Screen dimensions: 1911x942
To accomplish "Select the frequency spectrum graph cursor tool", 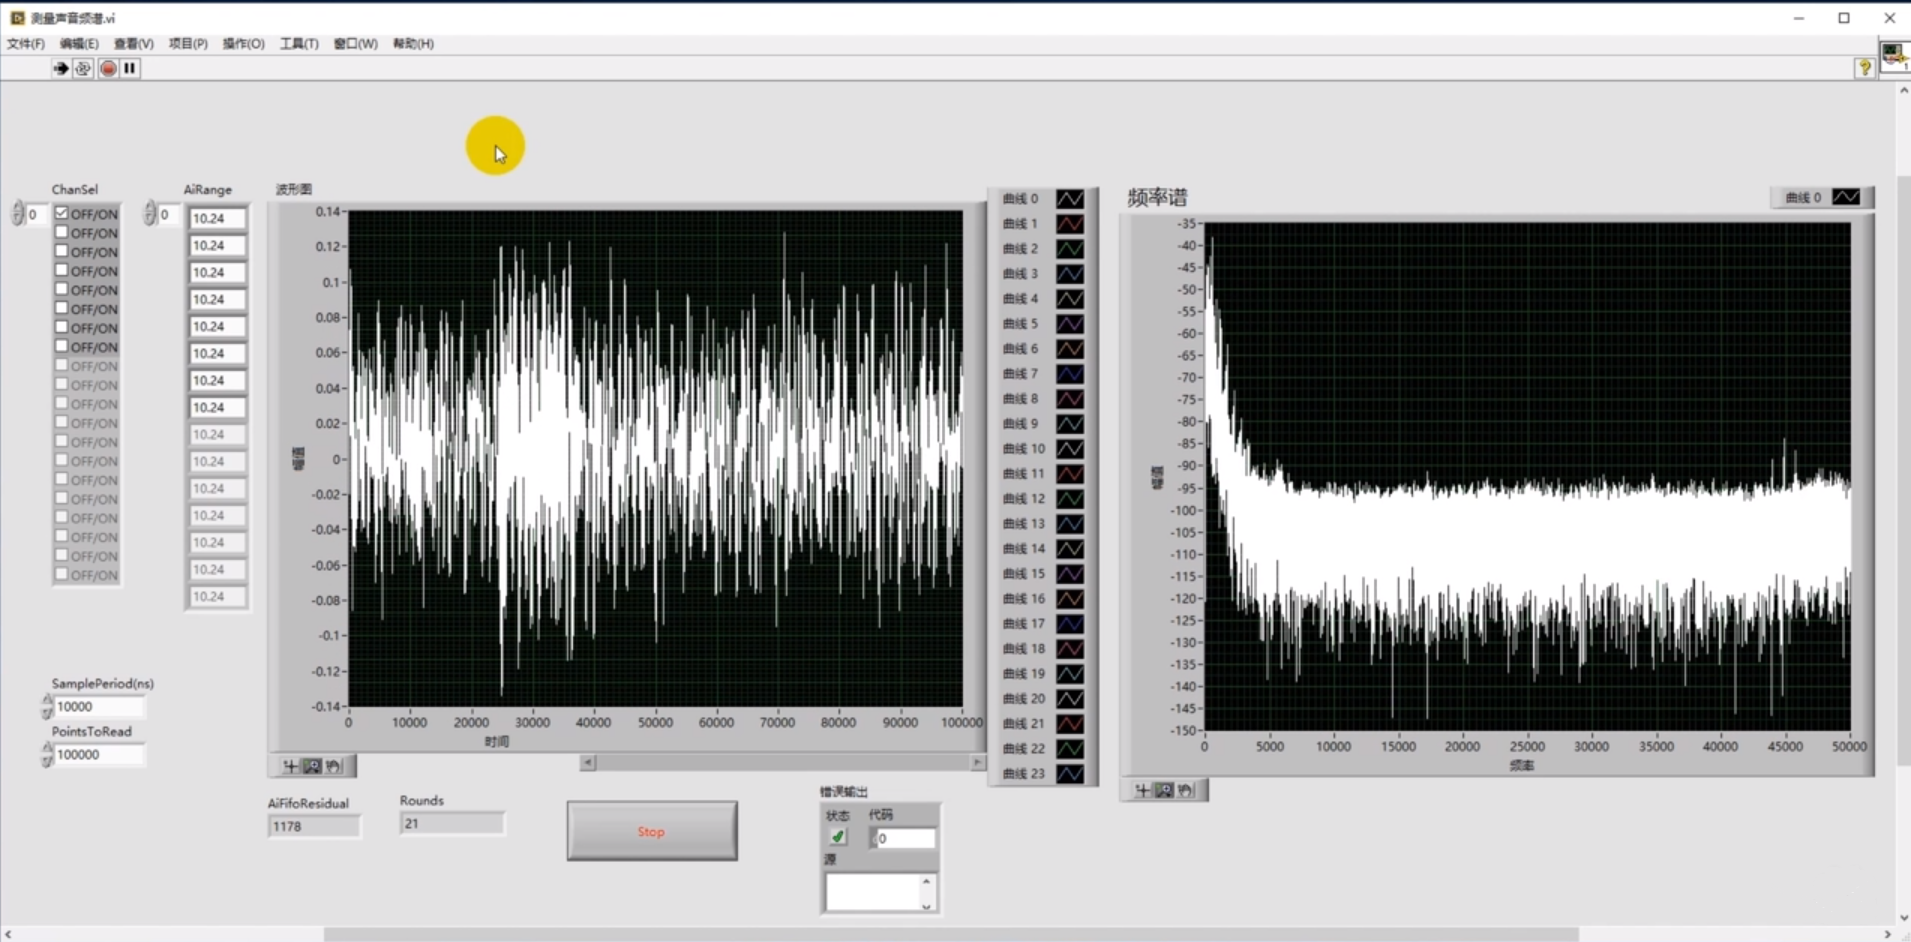I will click(1142, 790).
